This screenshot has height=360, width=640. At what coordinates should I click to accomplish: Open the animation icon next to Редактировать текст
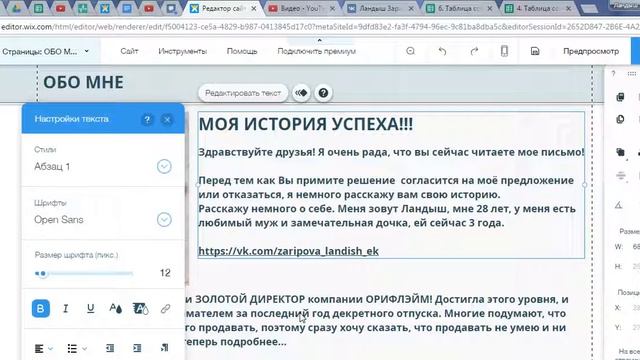[301, 93]
